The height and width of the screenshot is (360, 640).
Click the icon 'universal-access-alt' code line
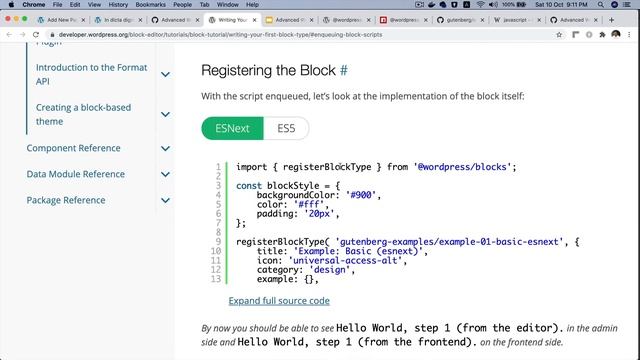(x=332, y=260)
